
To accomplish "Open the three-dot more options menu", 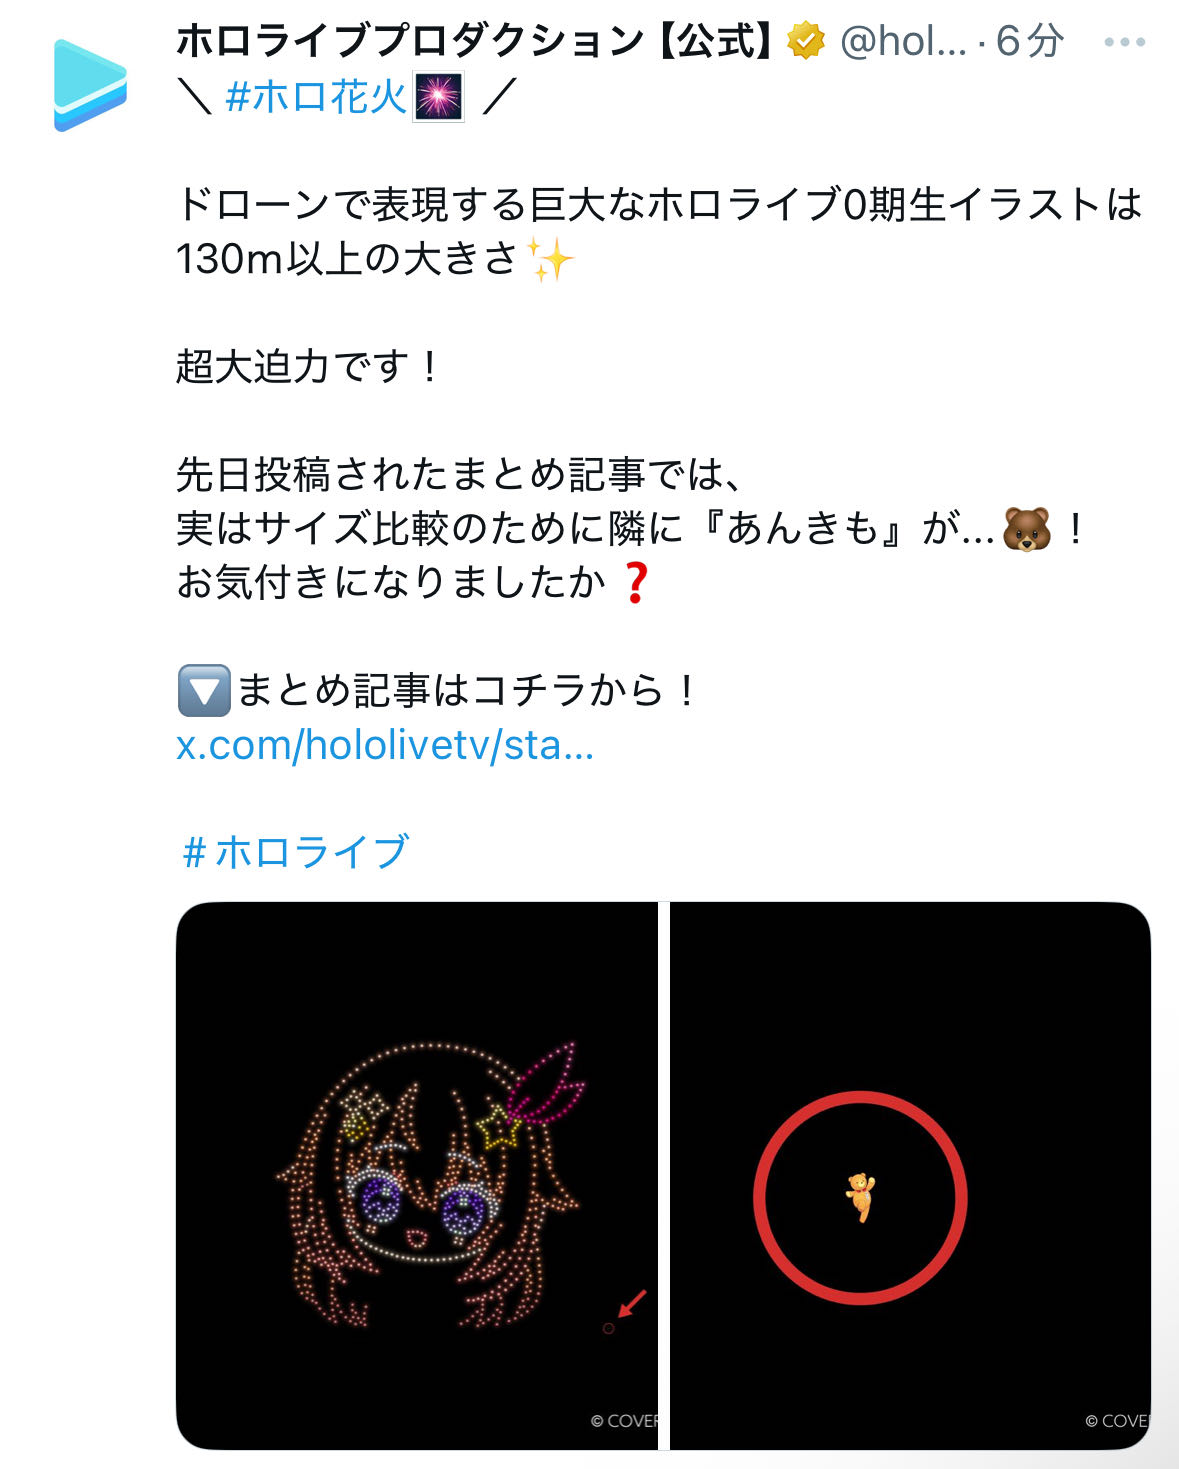I will click(x=1124, y=42).
